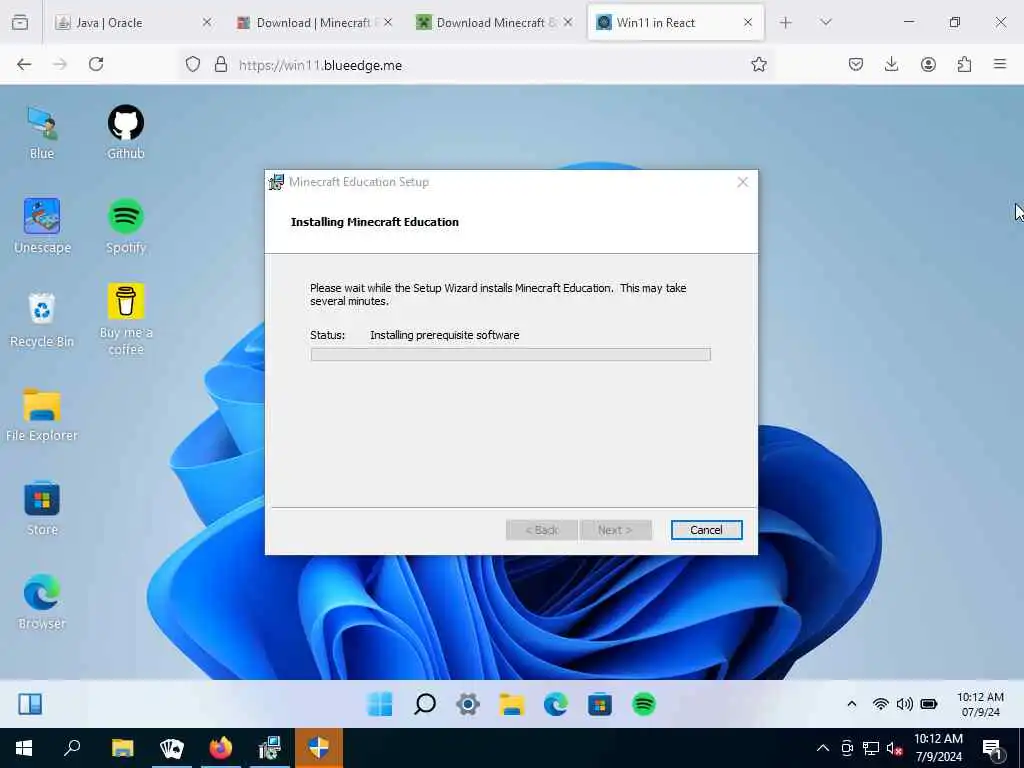
Task: Open host taskbar search
Action: tap(72, 748)
